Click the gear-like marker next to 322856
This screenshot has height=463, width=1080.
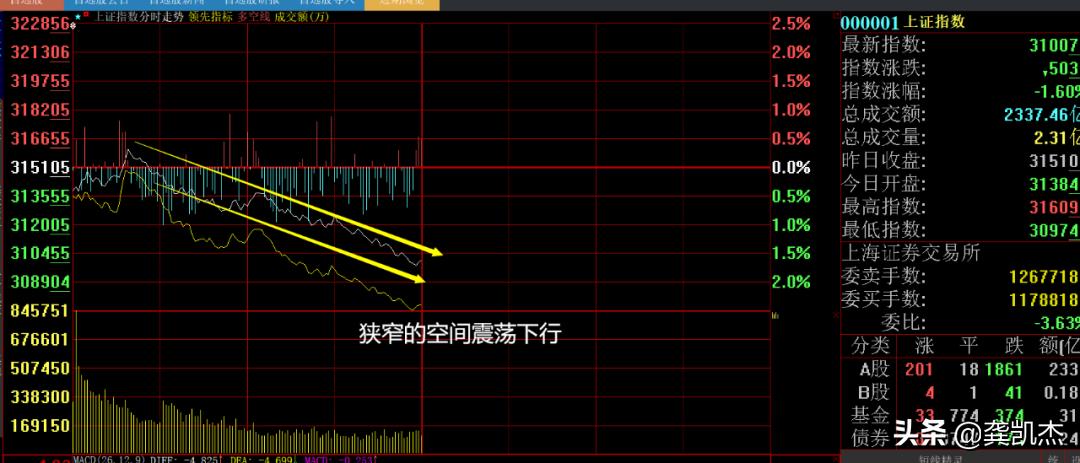(x=73, y=26)
